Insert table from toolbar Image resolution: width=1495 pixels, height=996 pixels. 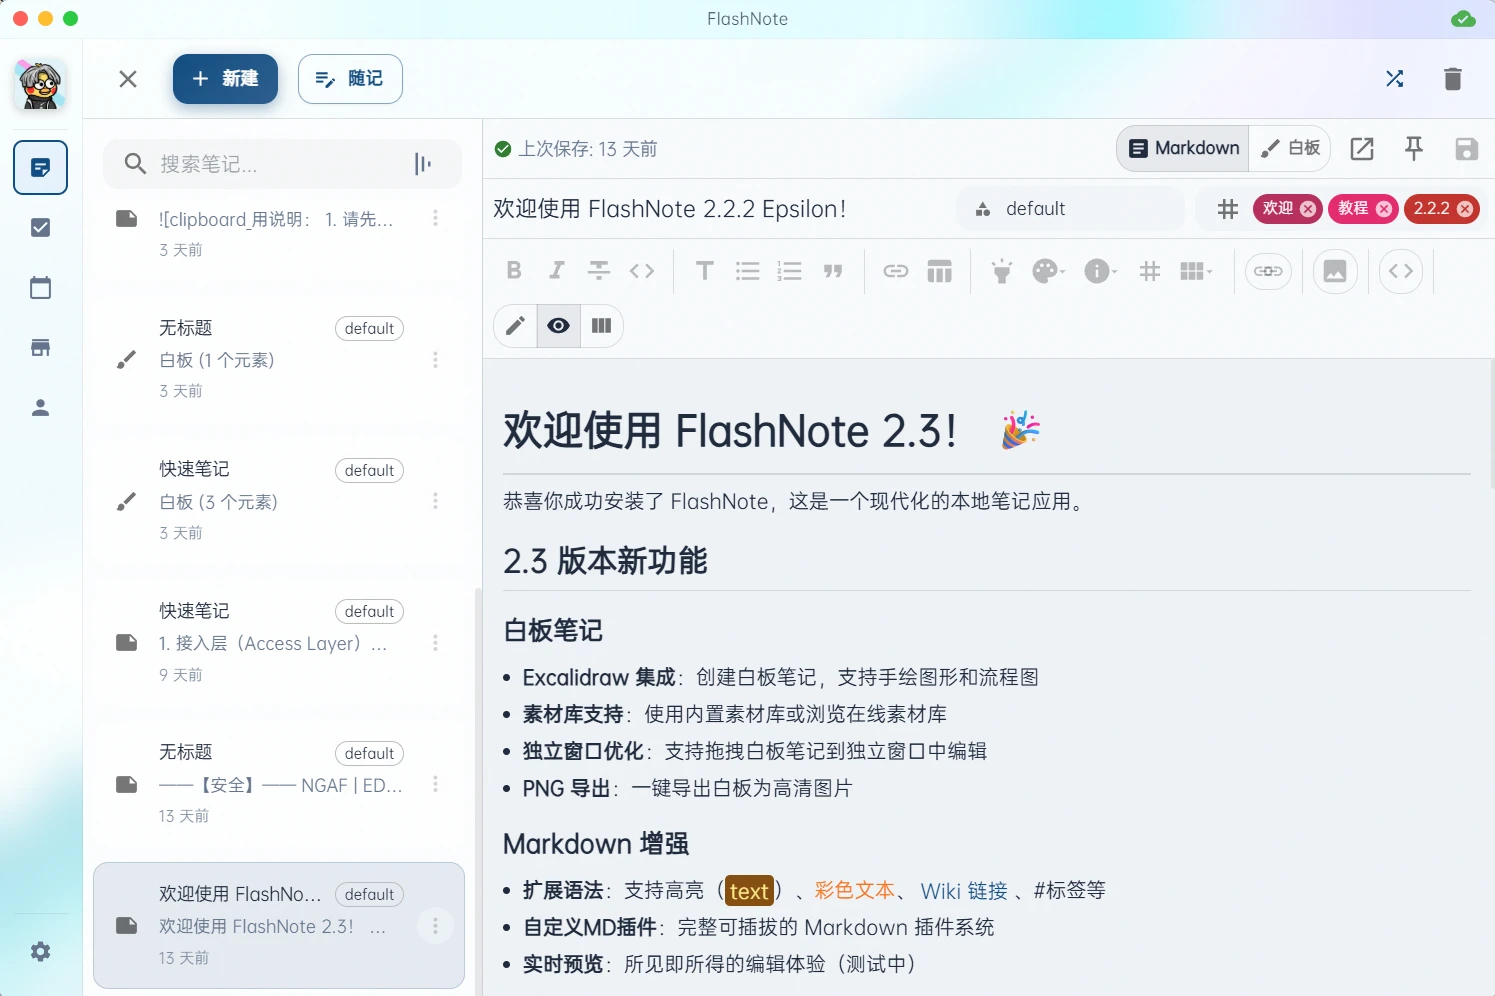pyautogui.click(x=939, y=271)
